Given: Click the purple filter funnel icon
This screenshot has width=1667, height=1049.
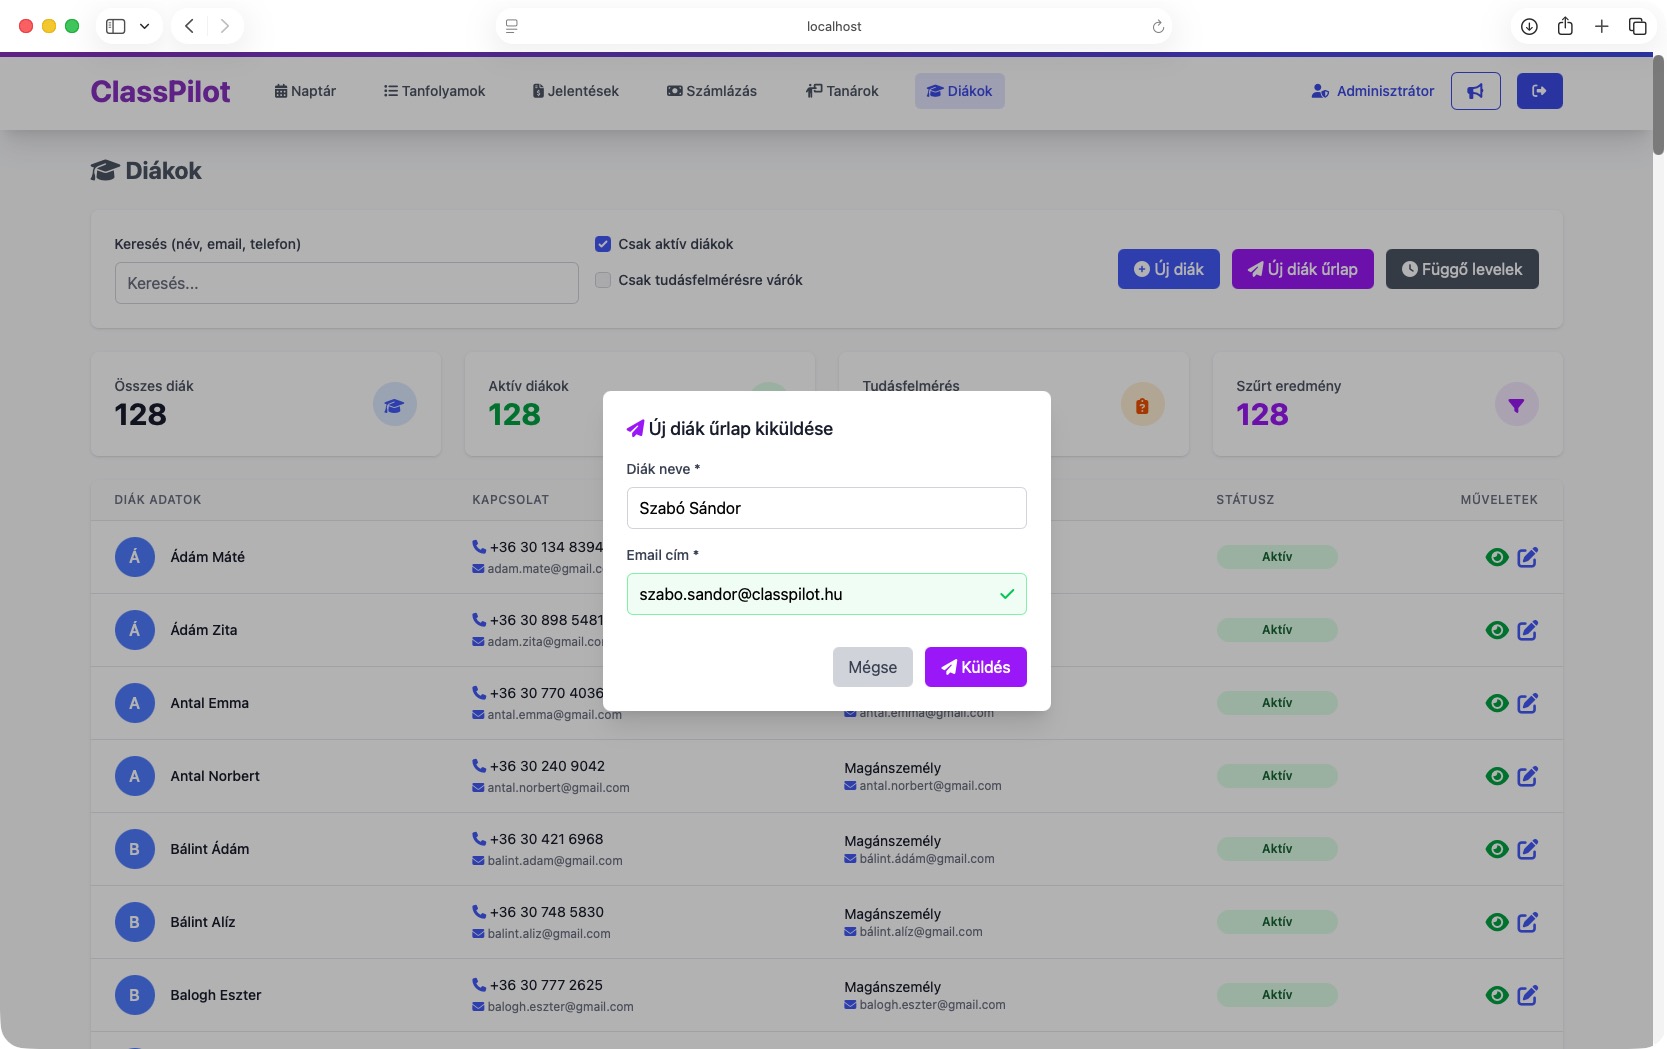Looking at the screenshot, I should pos(1516,405).
